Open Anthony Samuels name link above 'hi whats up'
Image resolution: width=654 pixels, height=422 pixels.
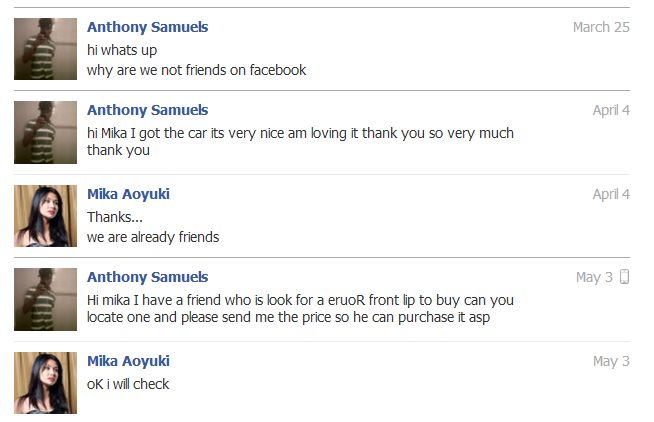pos(147,27)
